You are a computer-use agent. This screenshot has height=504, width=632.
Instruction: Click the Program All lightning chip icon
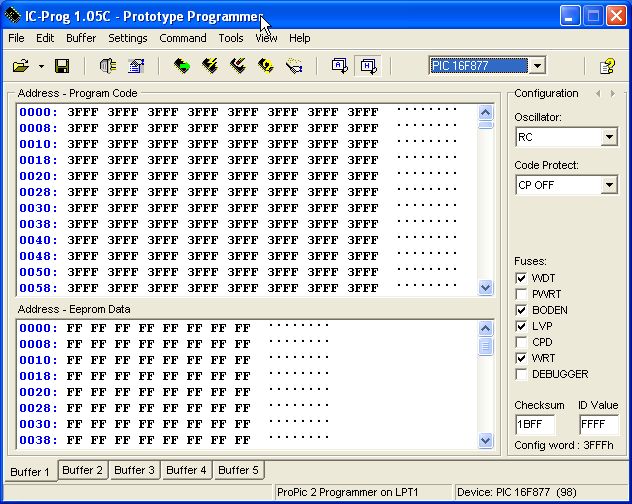210,66
